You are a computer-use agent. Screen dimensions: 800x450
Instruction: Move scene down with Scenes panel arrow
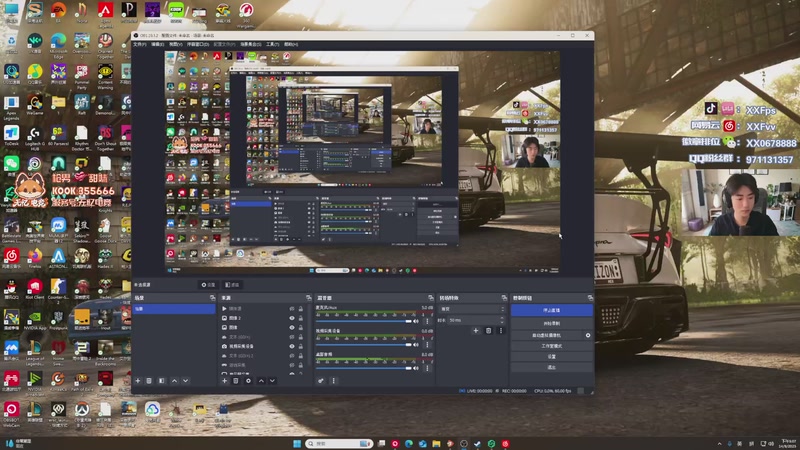[x=186, y=381]
